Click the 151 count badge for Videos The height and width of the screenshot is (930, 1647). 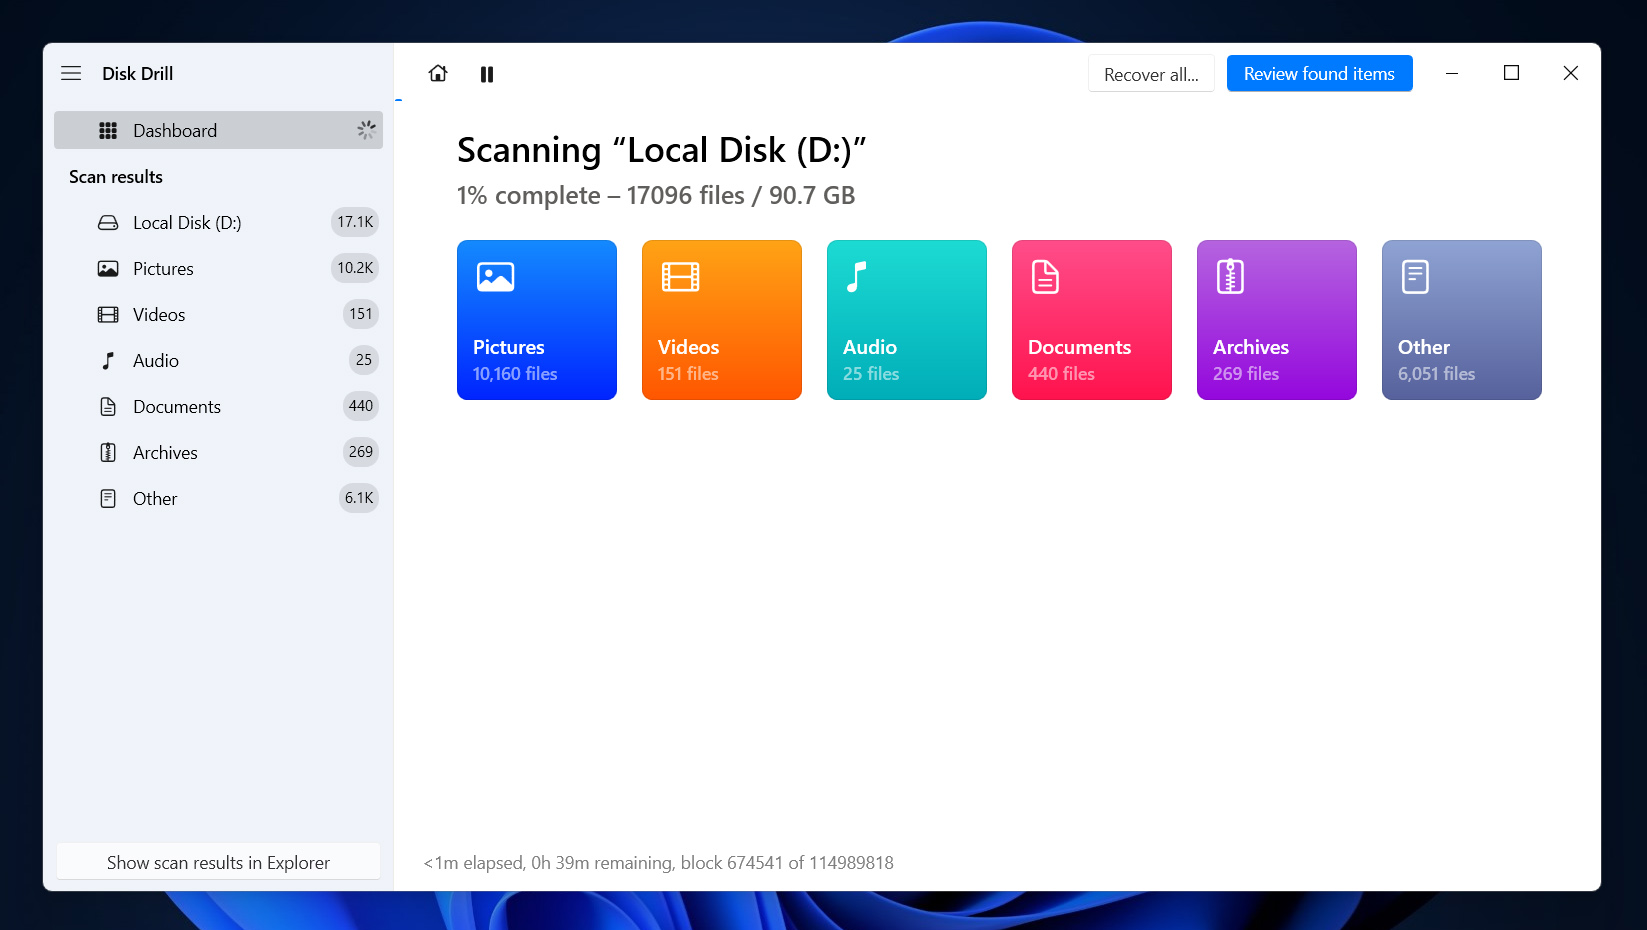pyautogui.click(x=361, y=314)
